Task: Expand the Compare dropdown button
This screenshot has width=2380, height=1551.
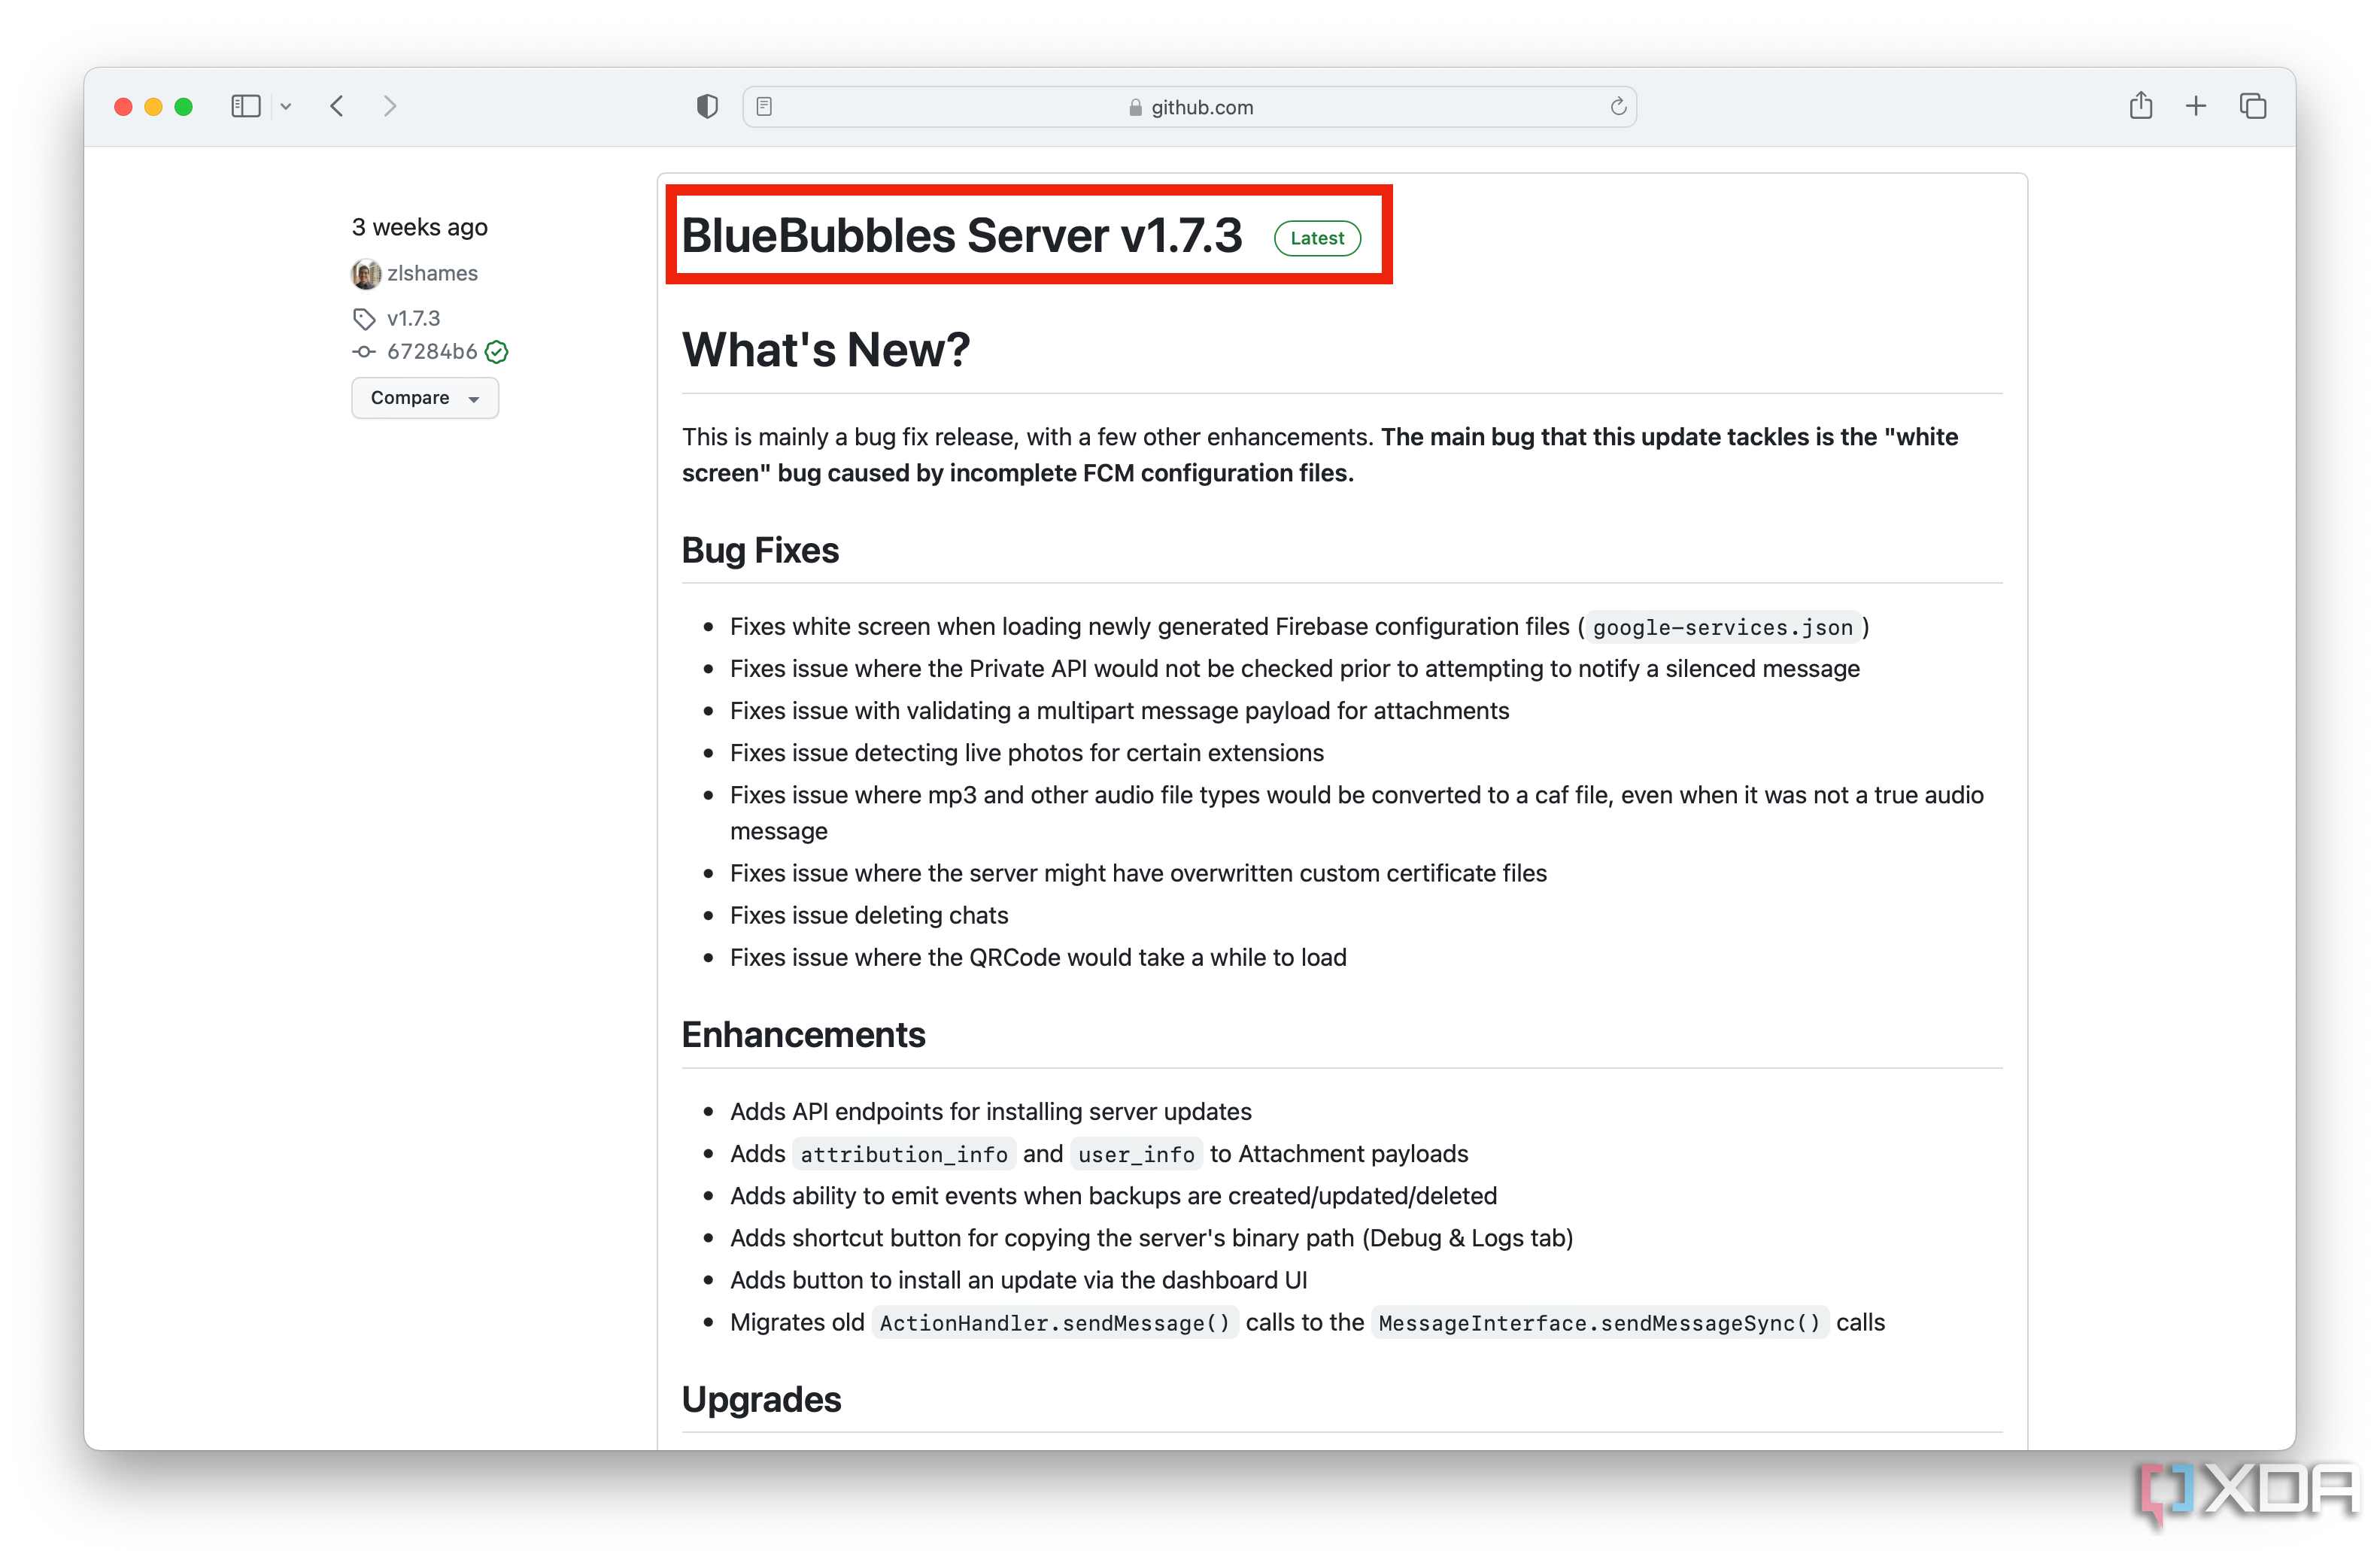Action: tap(425, 398)
